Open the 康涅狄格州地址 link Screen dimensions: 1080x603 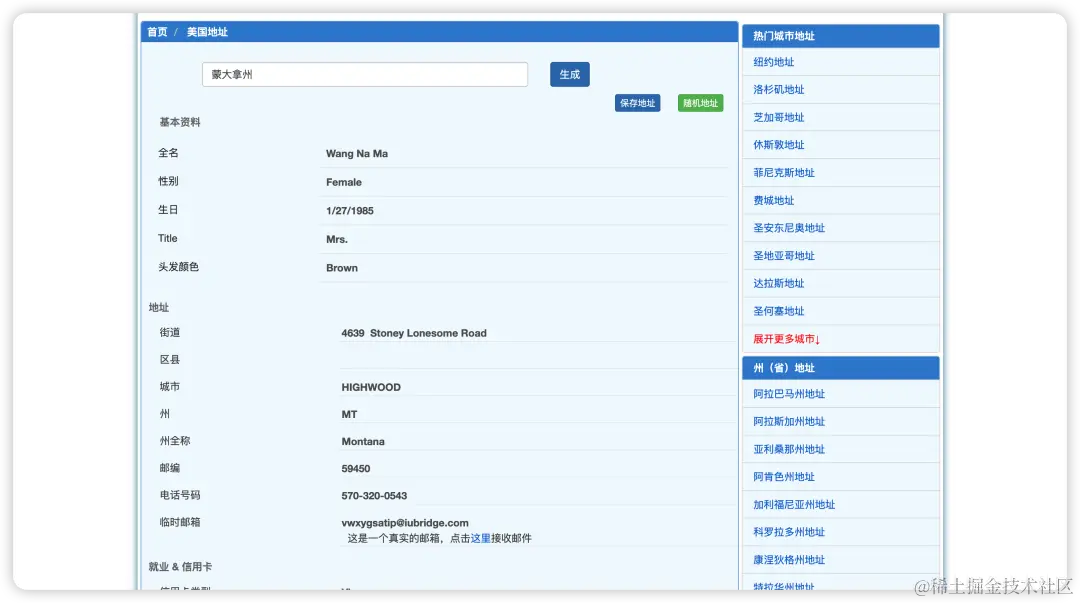tap(789, 560)
